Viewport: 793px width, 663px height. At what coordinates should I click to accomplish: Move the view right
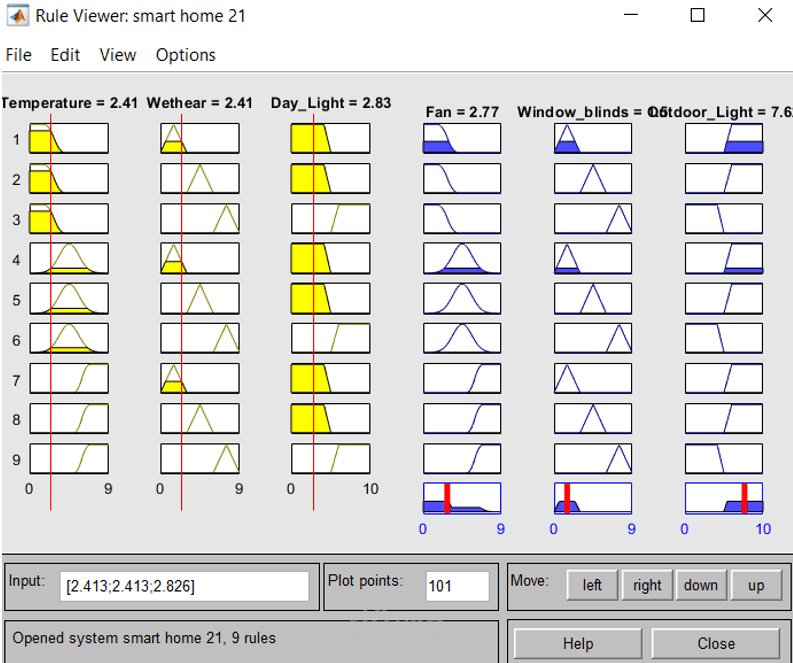(647, 585)
